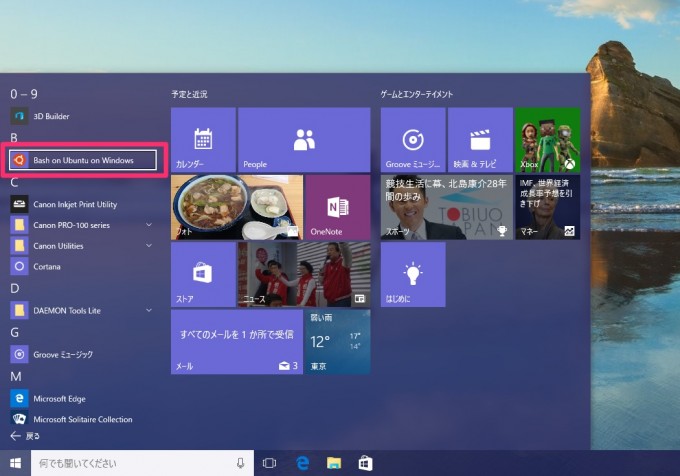Click the Windows Start button

15,463
